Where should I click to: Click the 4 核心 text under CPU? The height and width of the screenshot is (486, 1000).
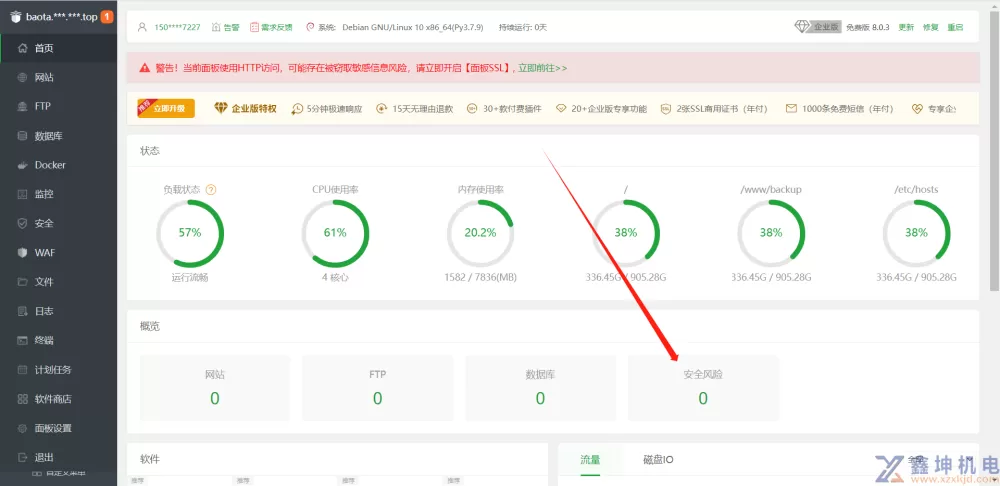pyautogui.click(x=335, y=277)
